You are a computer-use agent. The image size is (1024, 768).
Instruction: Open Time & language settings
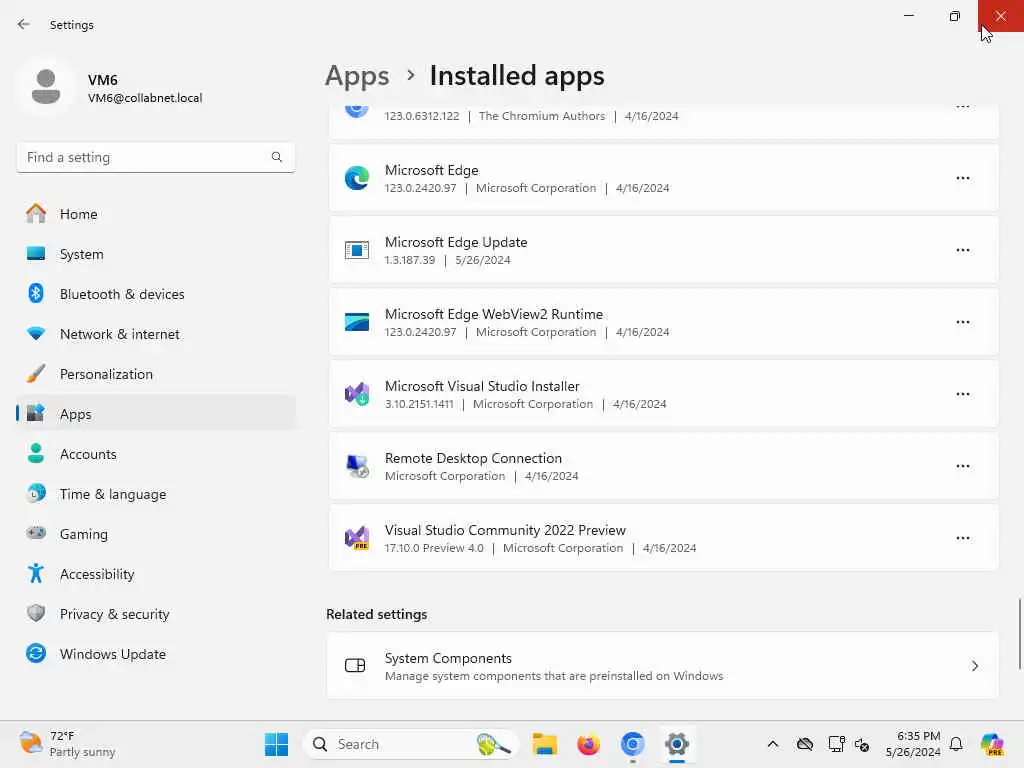click(155, 494)
